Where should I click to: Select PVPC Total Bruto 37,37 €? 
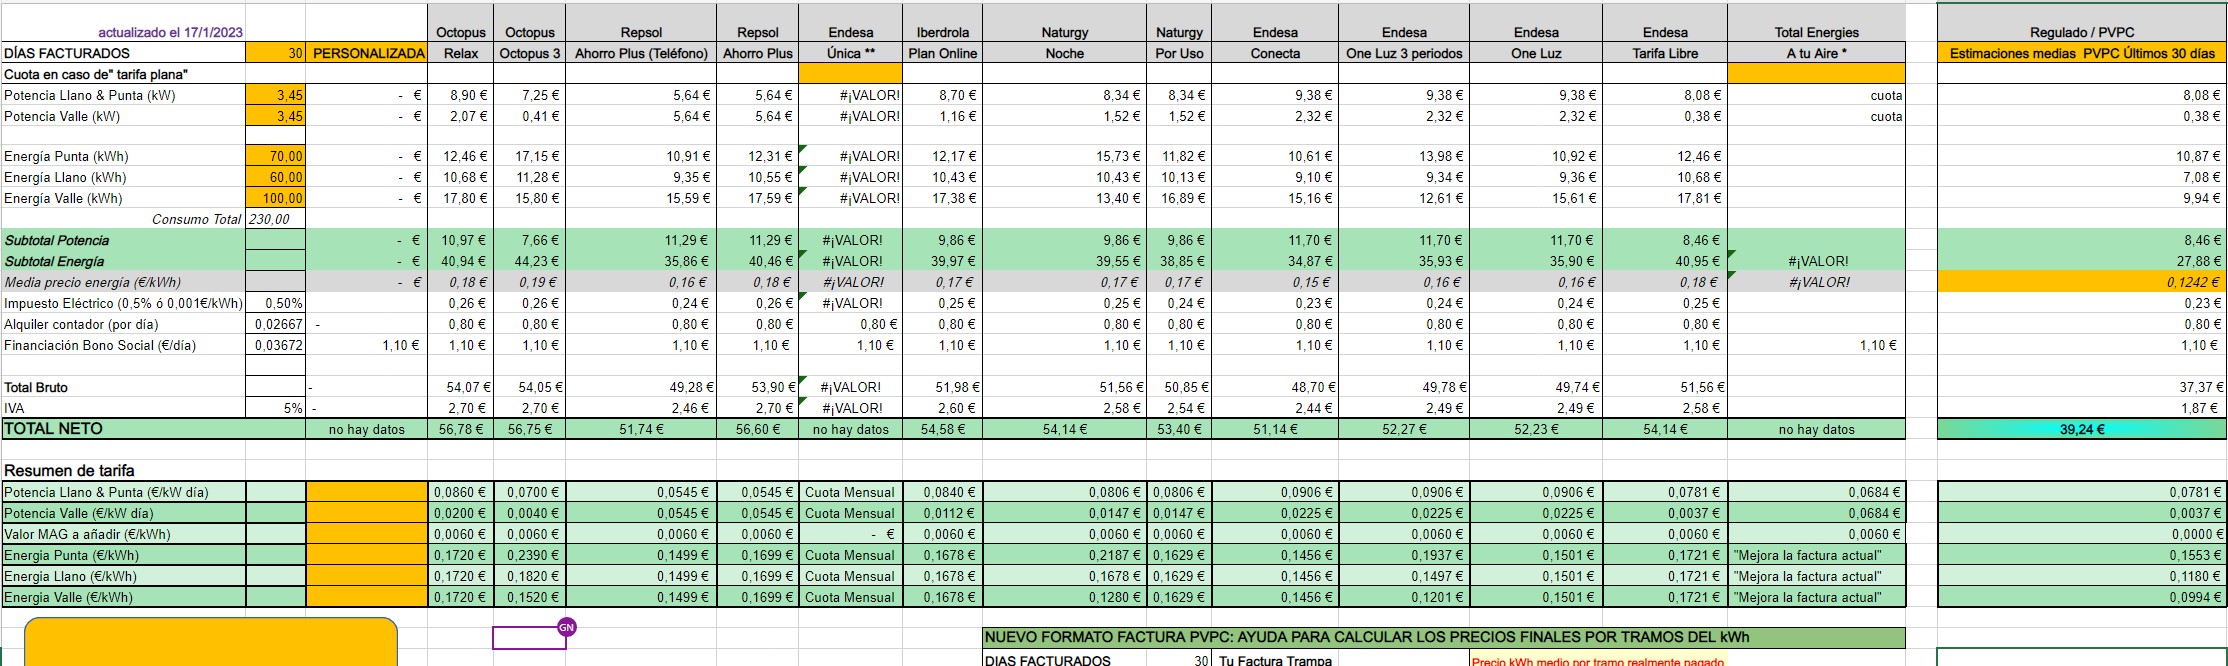(x=2082, y=387)
